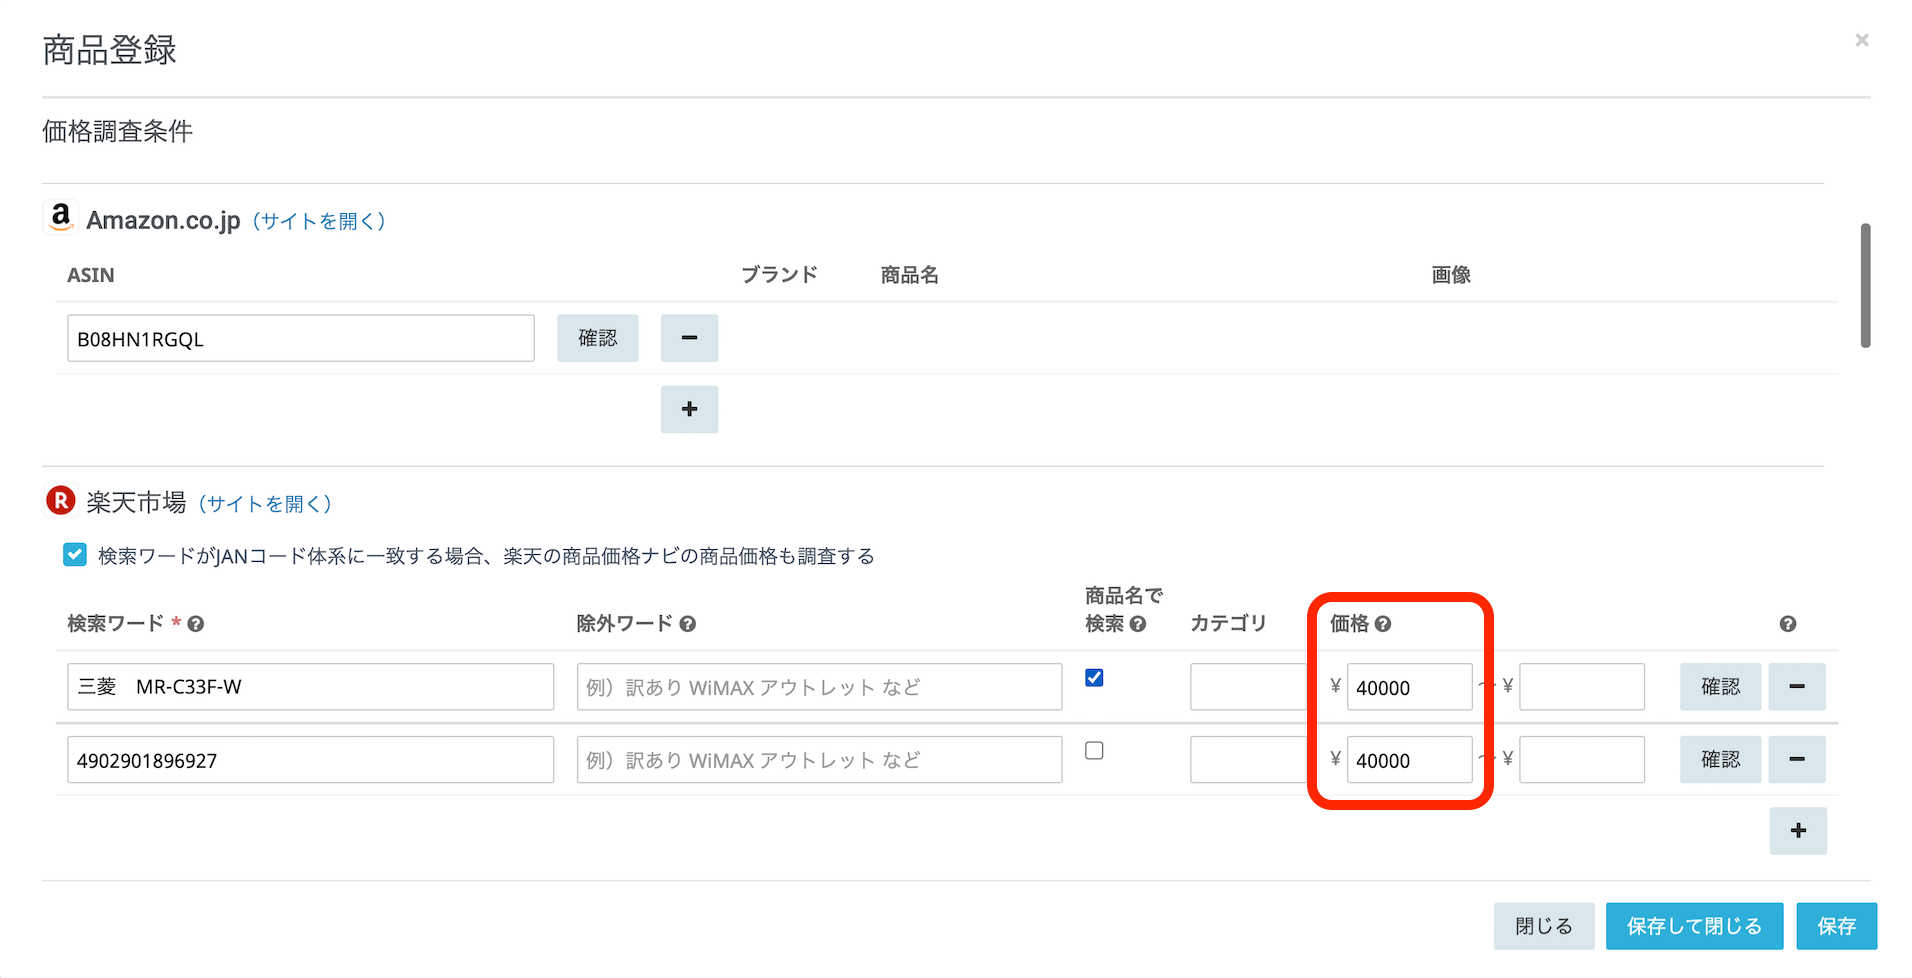The width and height of the screenshot is (1912, 978).
Task: Remove the 4902901896927 search row
Action: click(1796, 760)
